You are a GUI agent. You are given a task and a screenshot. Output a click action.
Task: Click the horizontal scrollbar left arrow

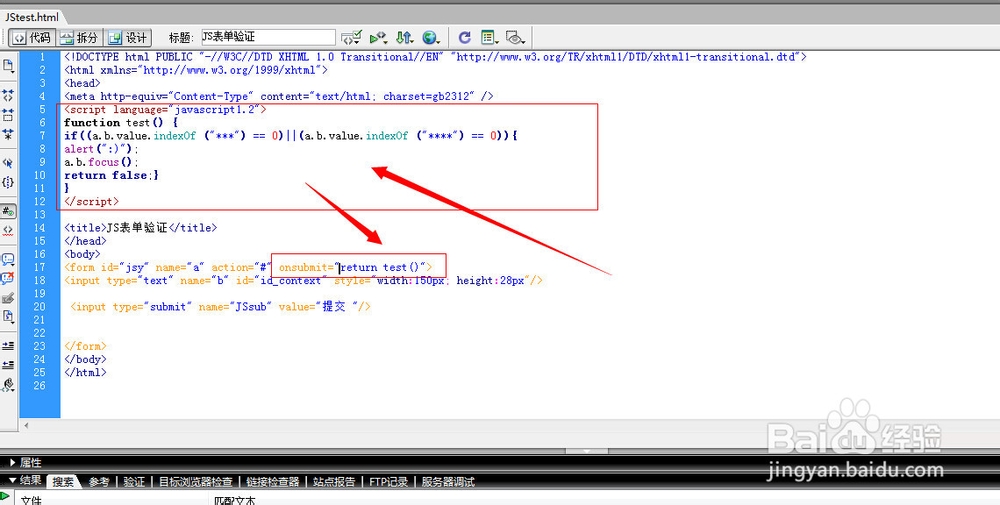point(26,425)
